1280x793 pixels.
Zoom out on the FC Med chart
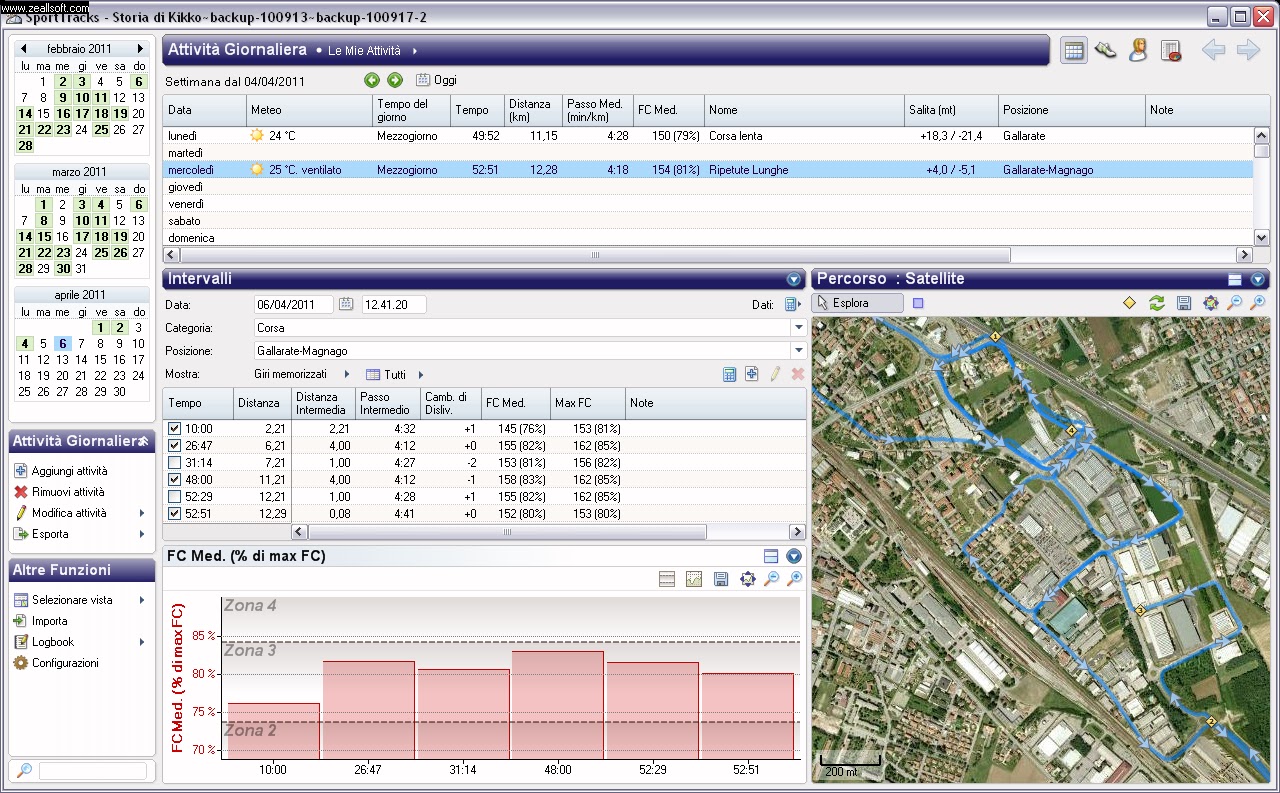pyautogui.click(x=771, y=579)
